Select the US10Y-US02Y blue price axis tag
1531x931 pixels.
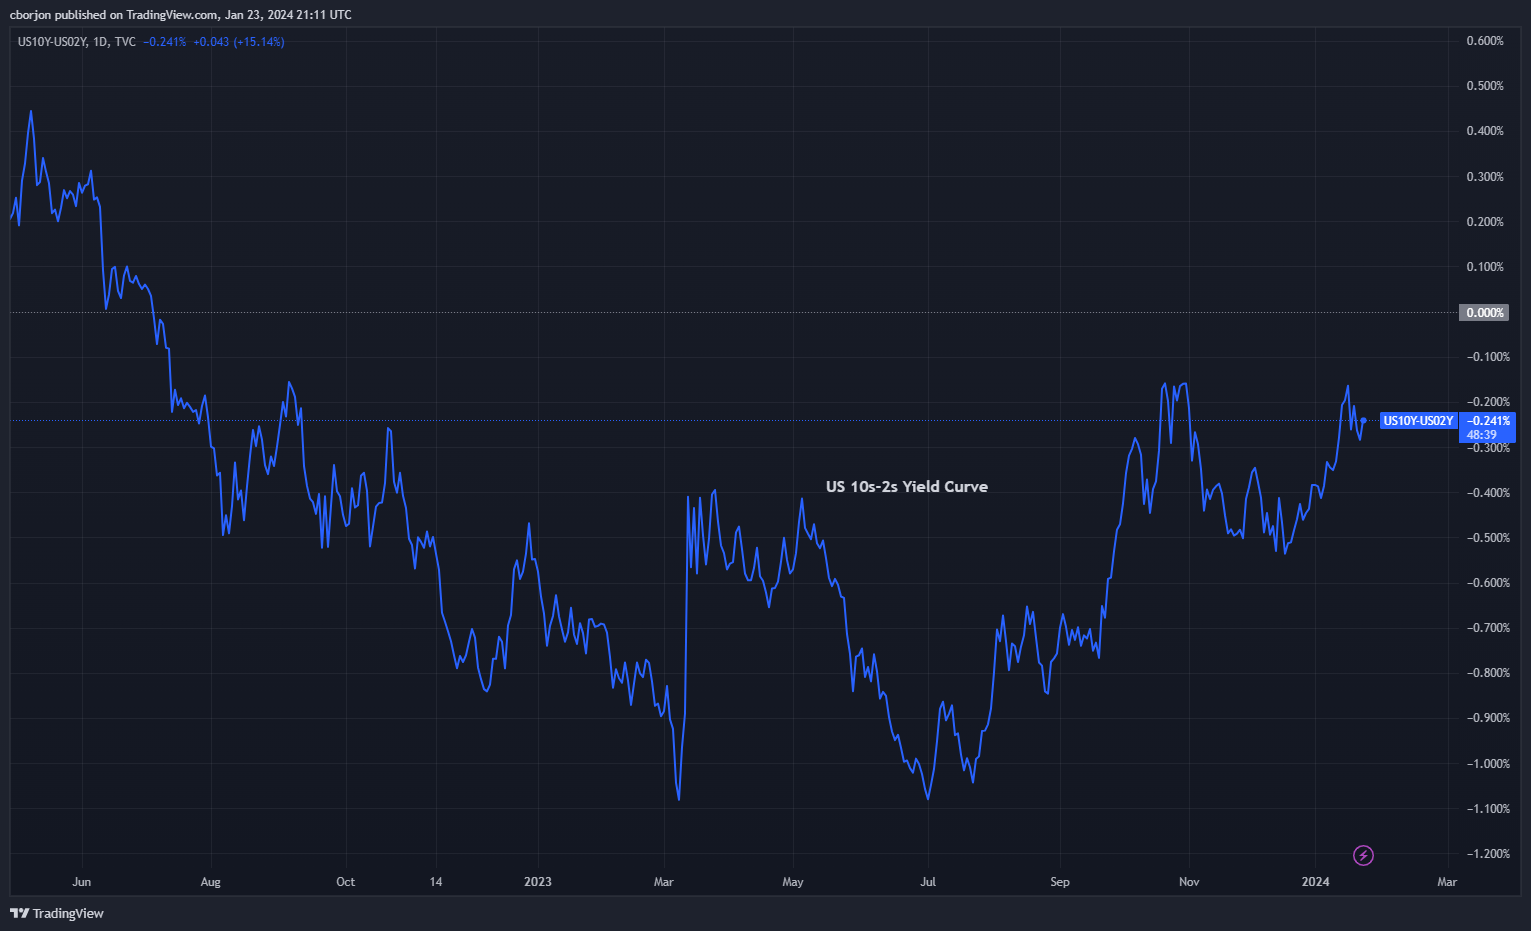point(1417,421)
